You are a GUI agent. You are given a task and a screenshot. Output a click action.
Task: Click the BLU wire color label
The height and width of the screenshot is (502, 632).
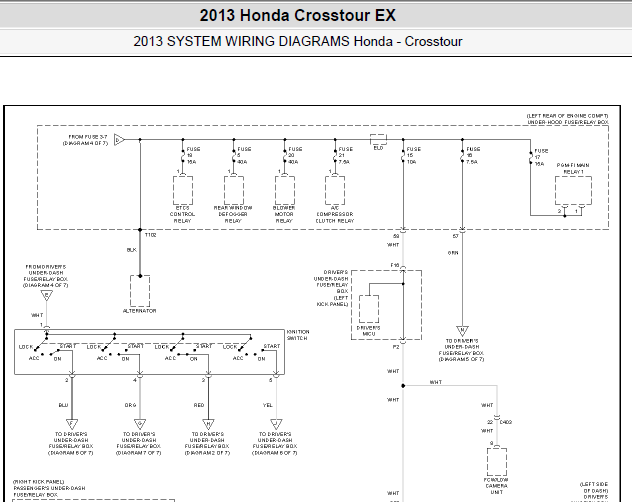click(63, 405)
